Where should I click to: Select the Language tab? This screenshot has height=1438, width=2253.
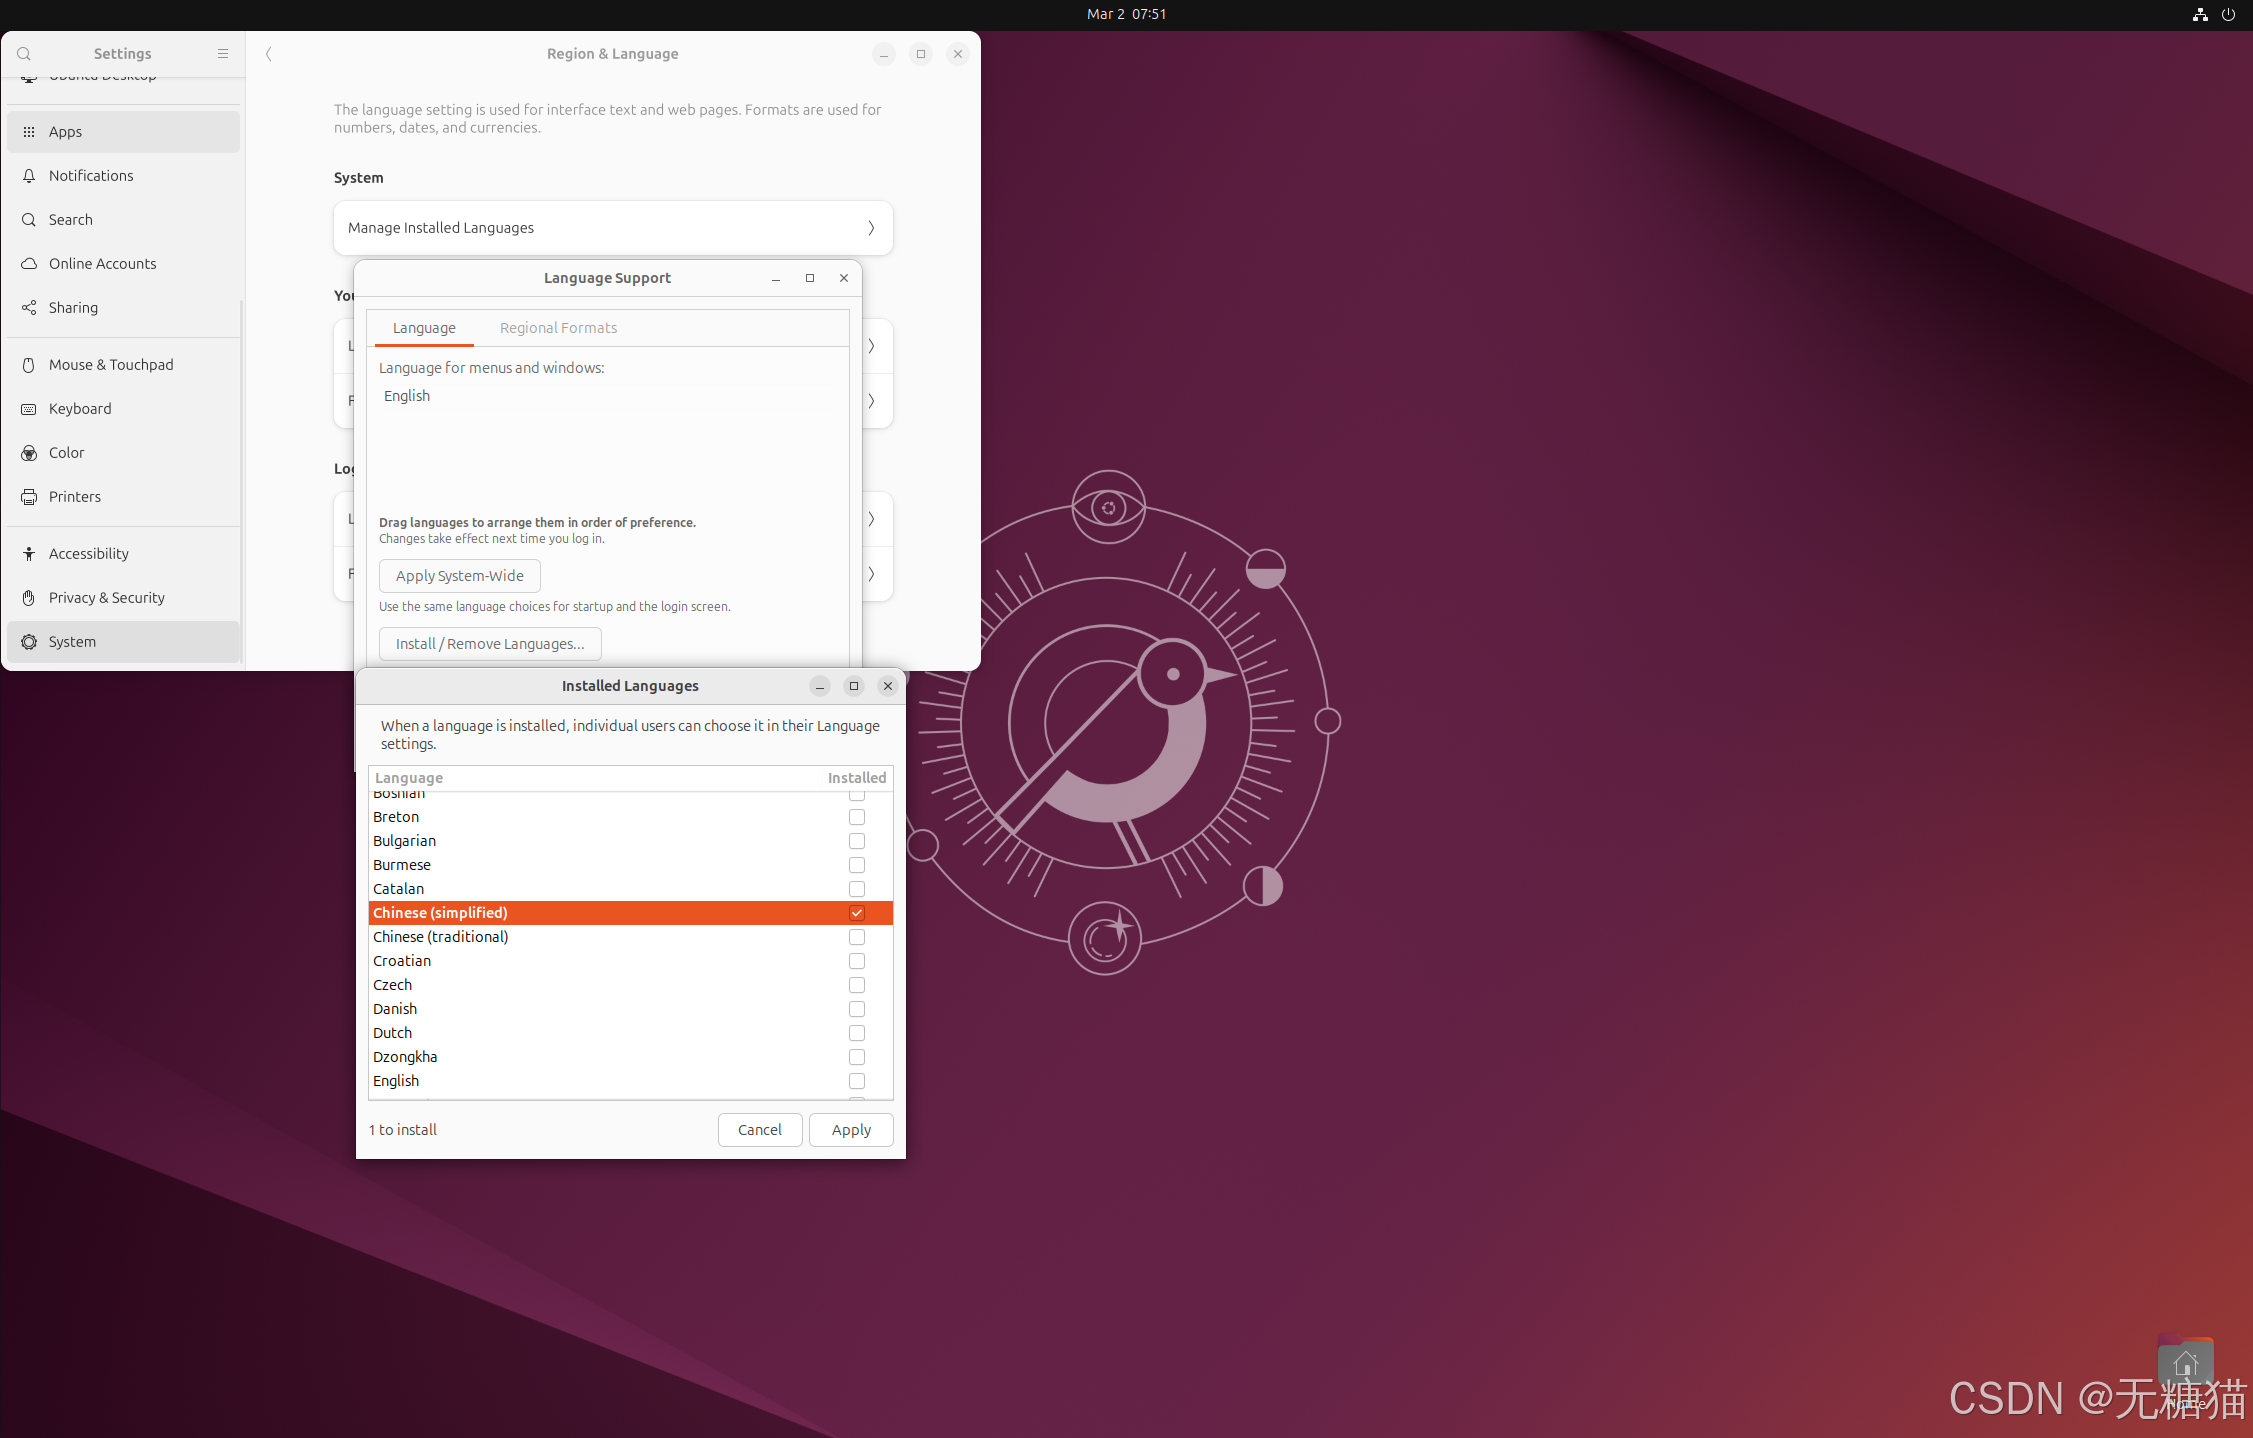(x=424, y=328)
